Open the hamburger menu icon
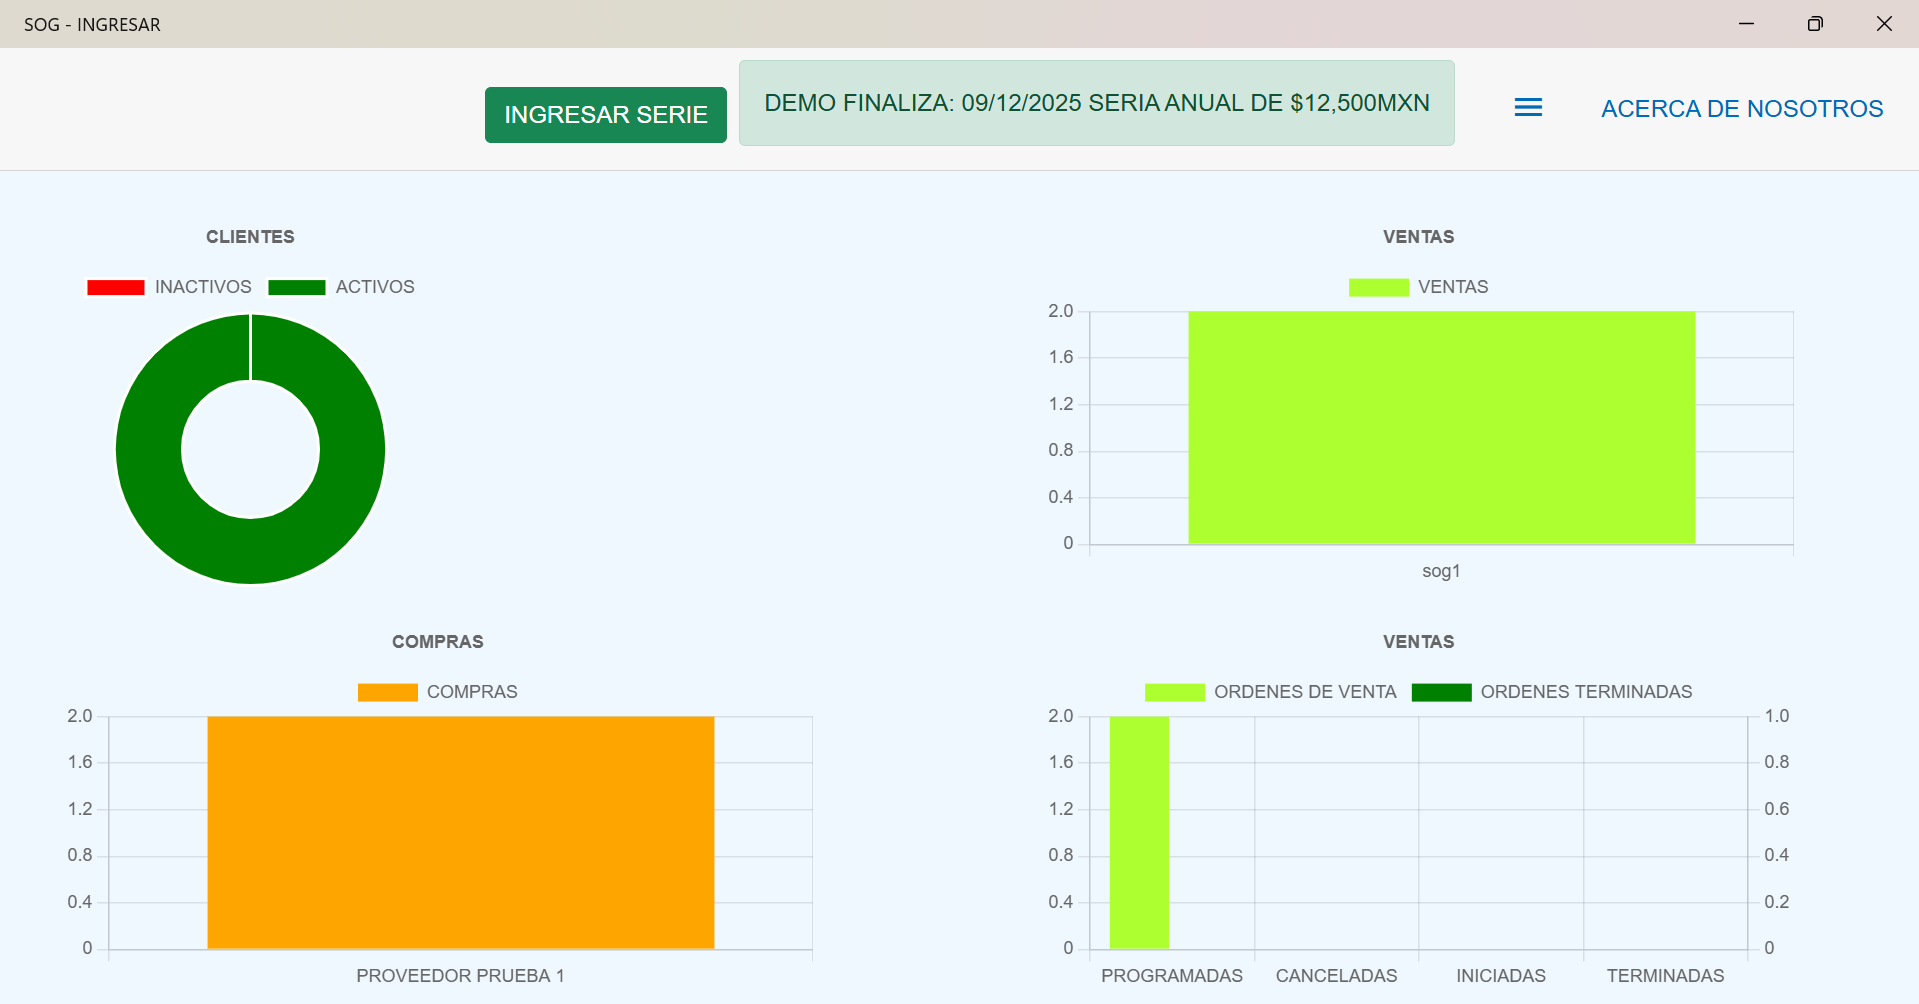Viewport: 1919px width, 1004px height. coord(1528,107)
